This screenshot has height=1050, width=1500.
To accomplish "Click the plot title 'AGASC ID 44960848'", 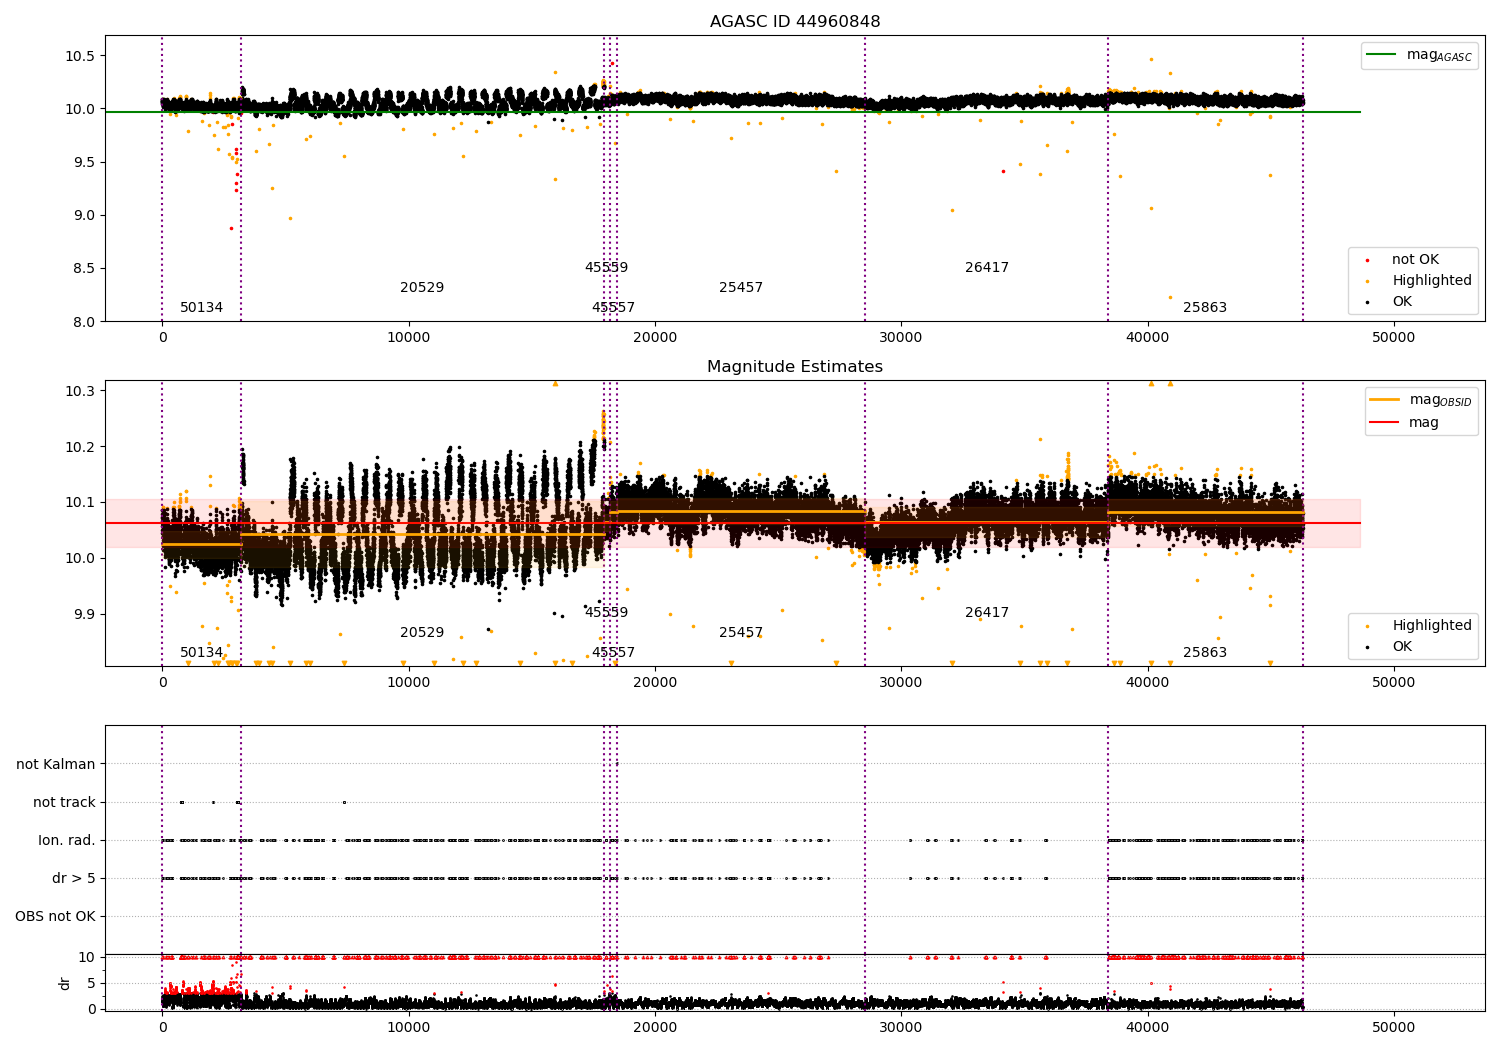I will 795,22.
